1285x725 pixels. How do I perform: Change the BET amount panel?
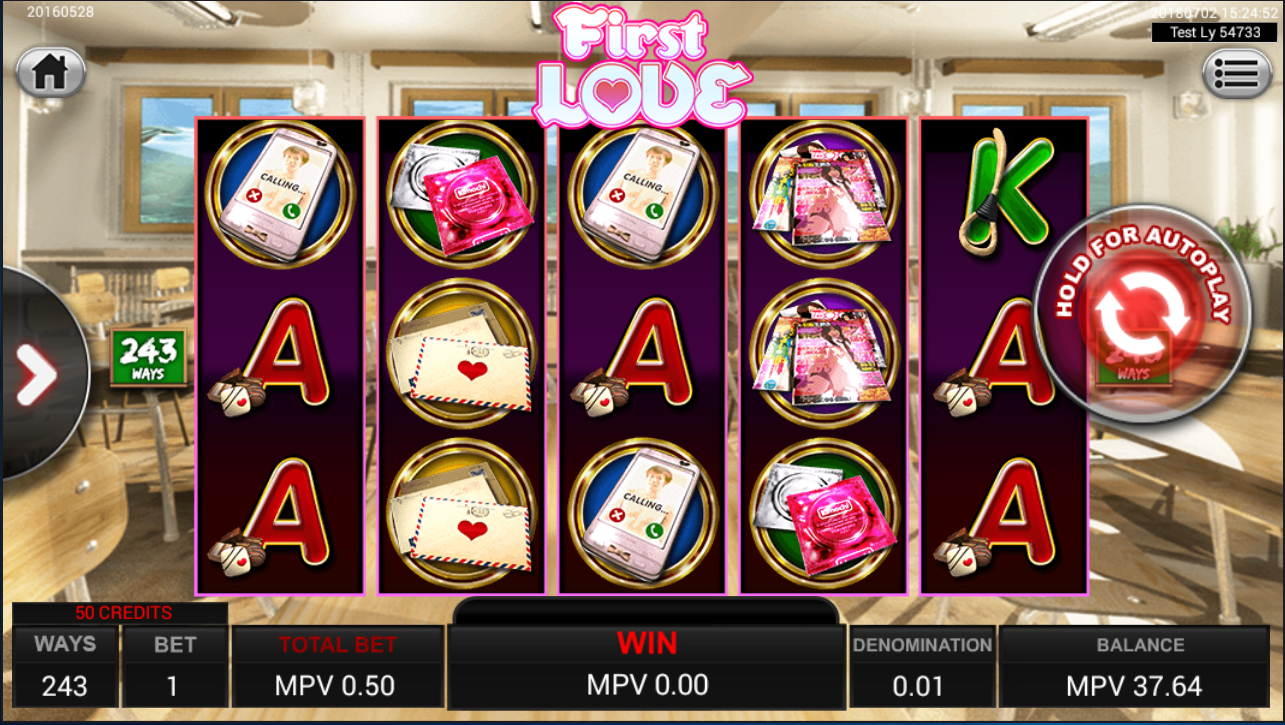[174, 667]
